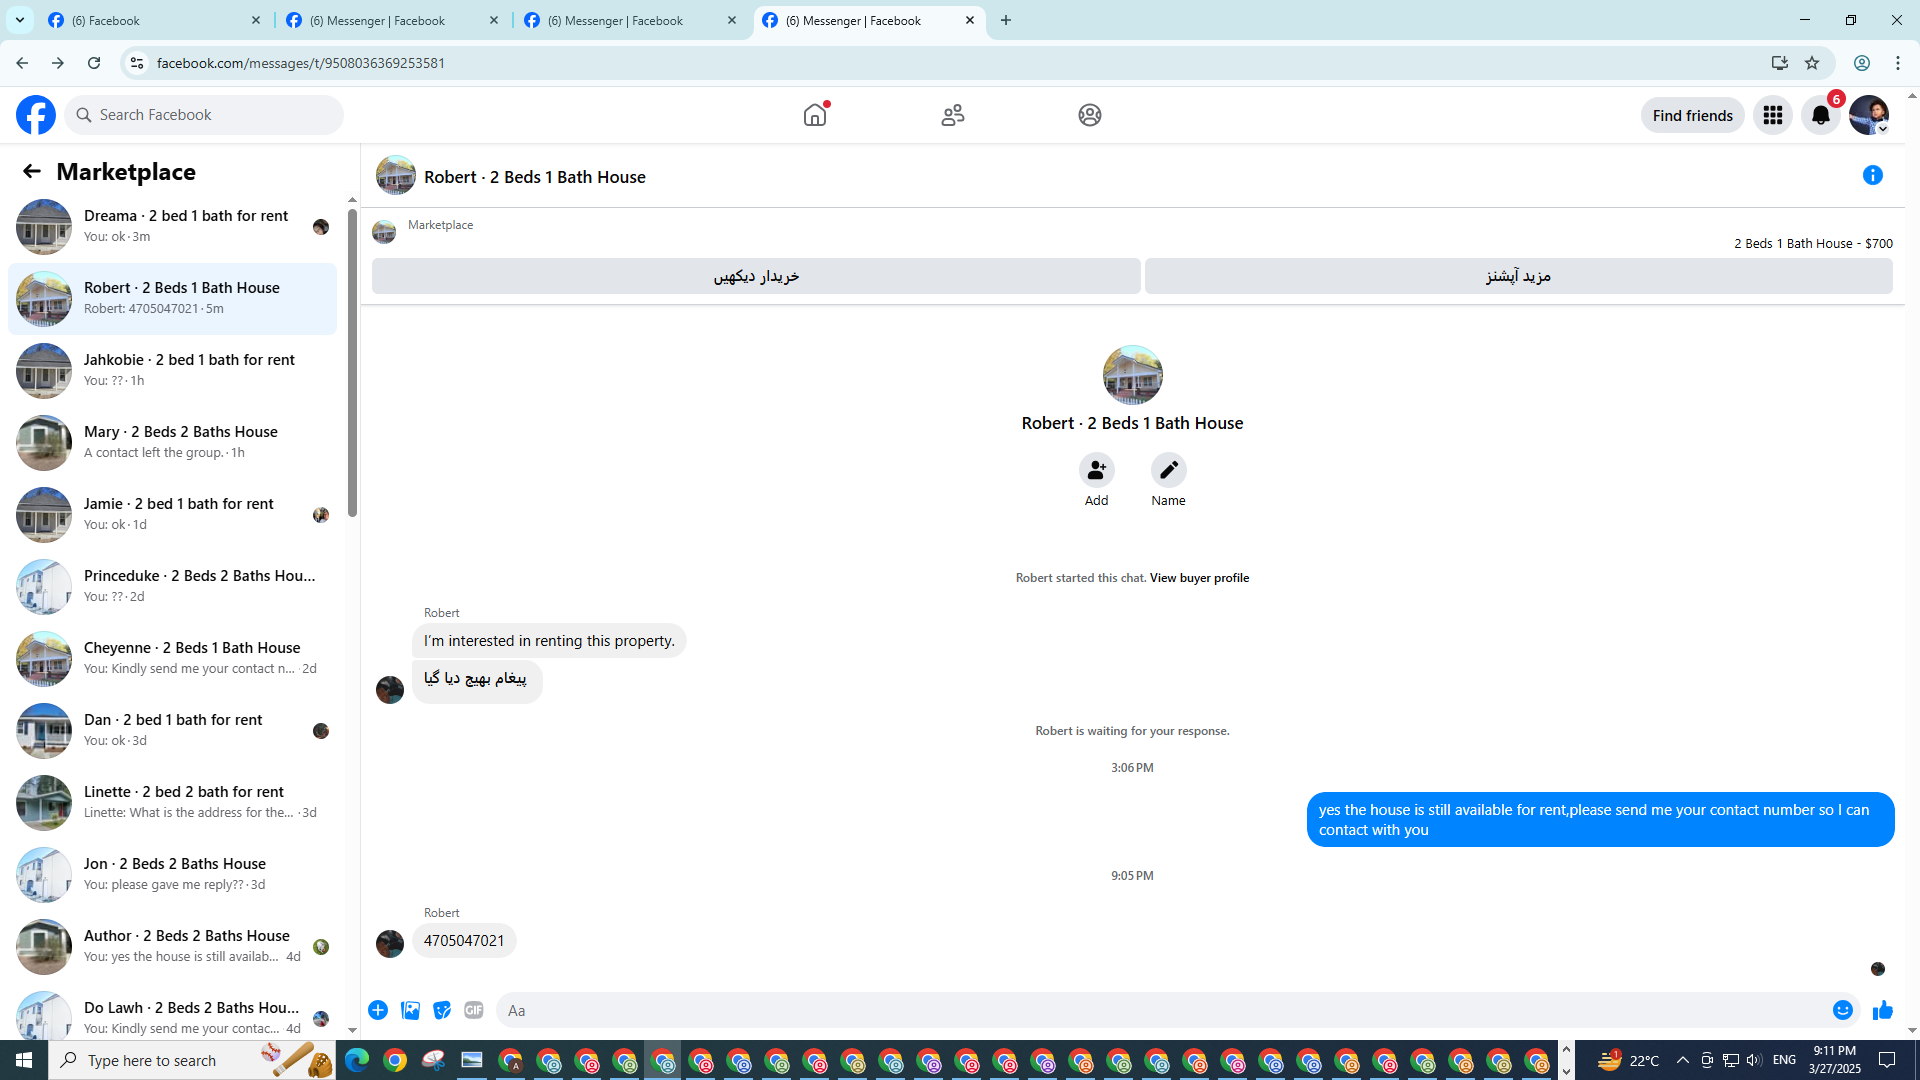
Task: Open the Windows Start menu
Action: pyautogui.click(x=24, y=1060)
